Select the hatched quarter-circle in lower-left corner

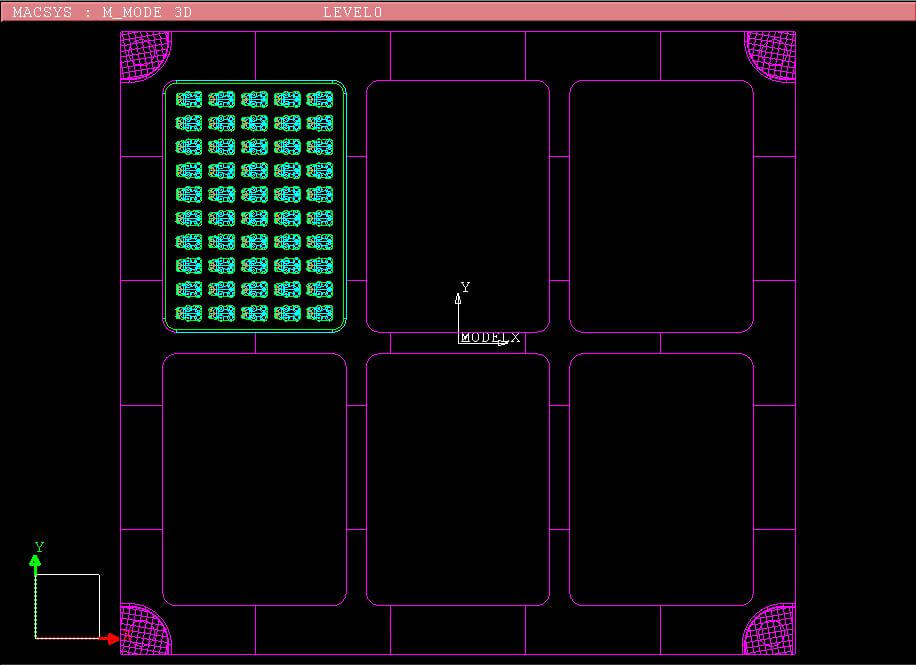(x=145, y=629)
